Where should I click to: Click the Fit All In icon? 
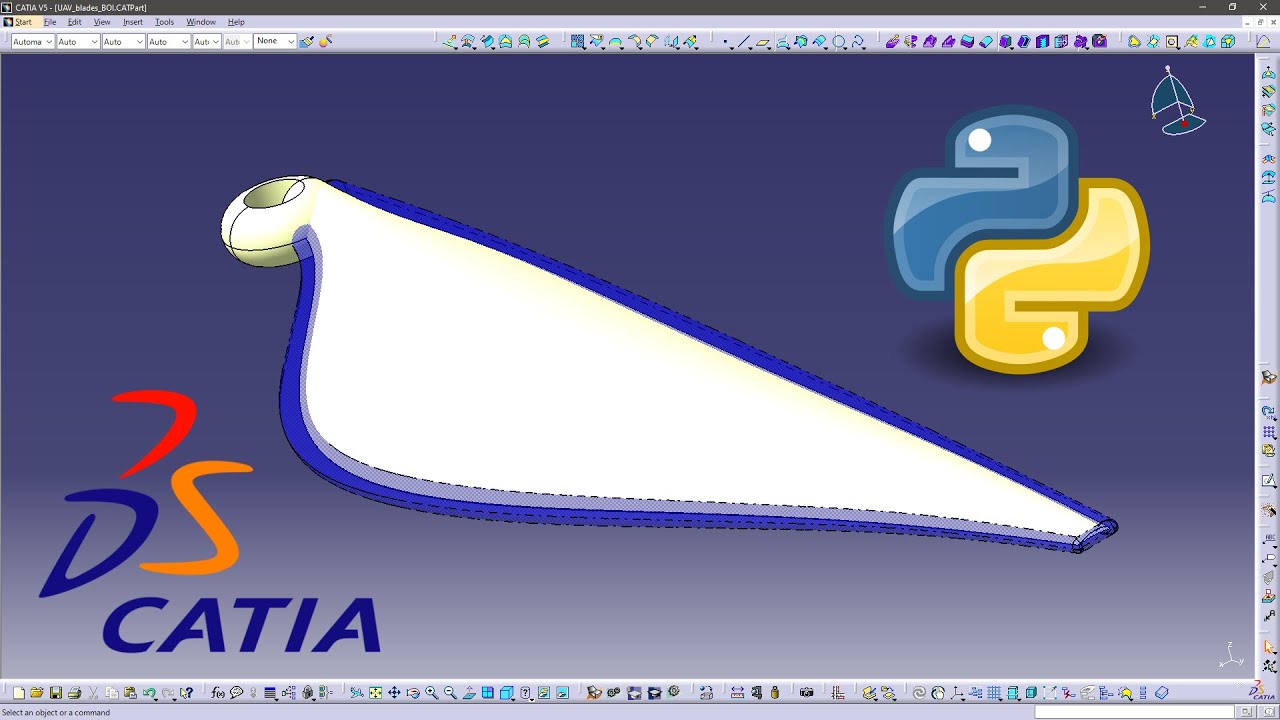pos(375,692)
